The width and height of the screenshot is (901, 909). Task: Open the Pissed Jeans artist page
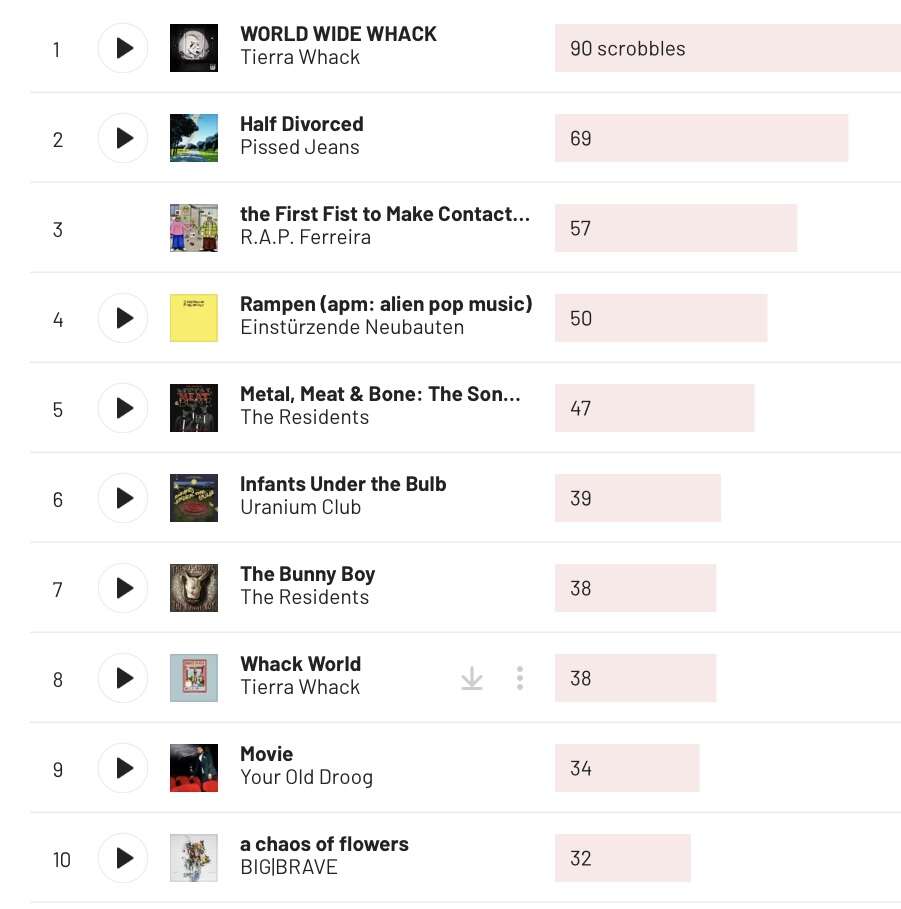[x=299, y=148]
